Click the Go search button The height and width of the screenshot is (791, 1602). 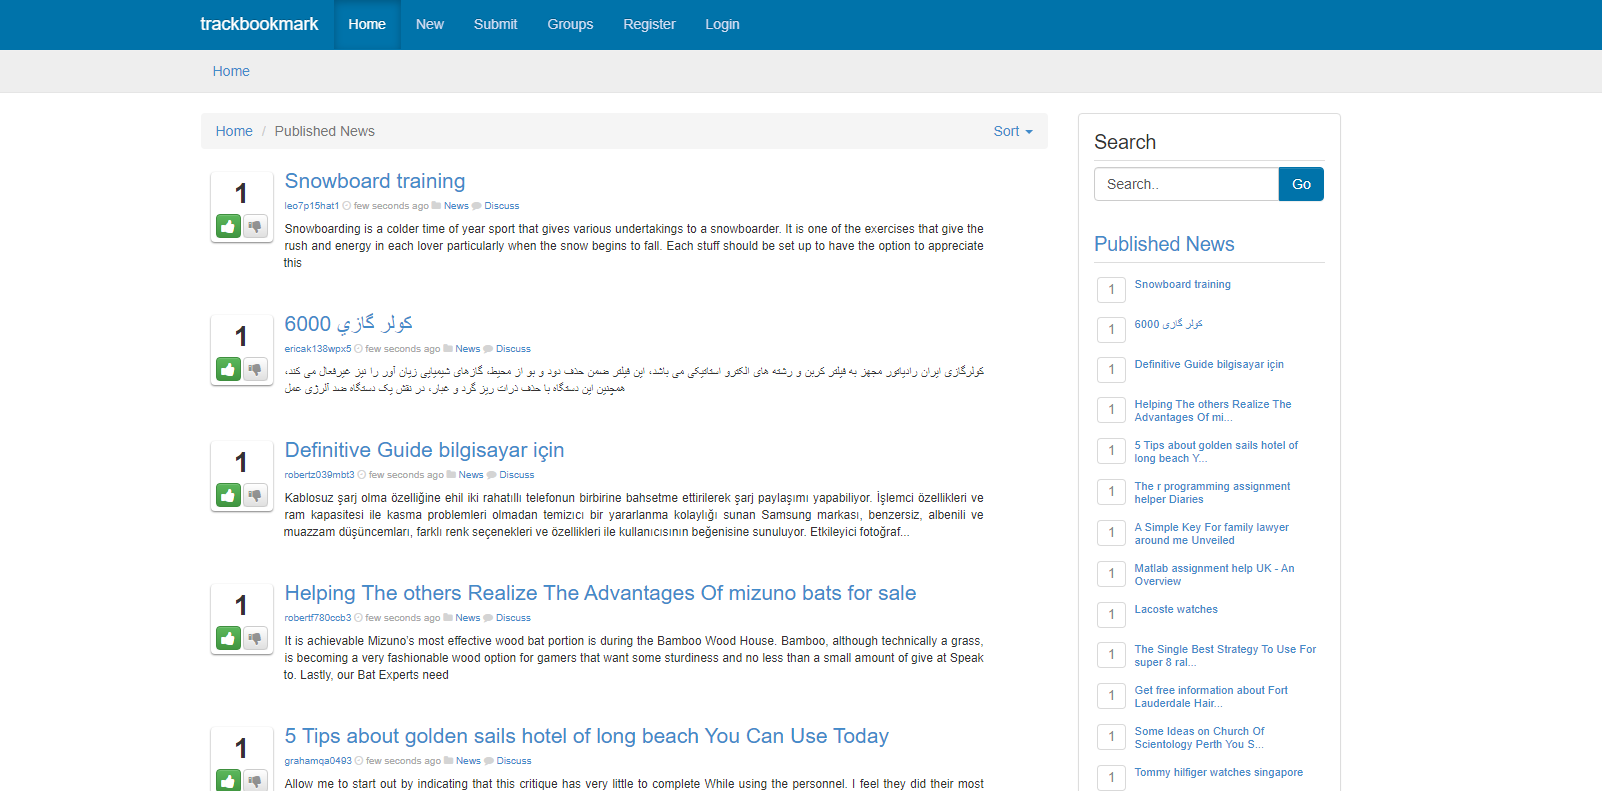pos(1301,184)
